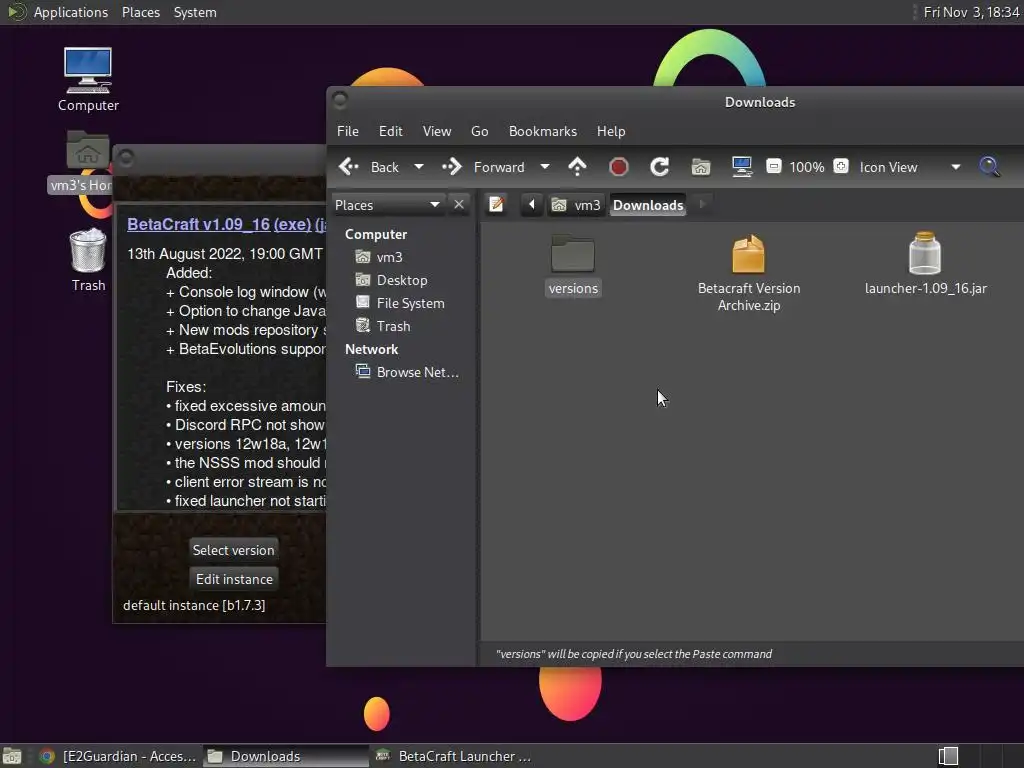
Task: Open the Bookmarks menu
Action: (x=543, y=131)
